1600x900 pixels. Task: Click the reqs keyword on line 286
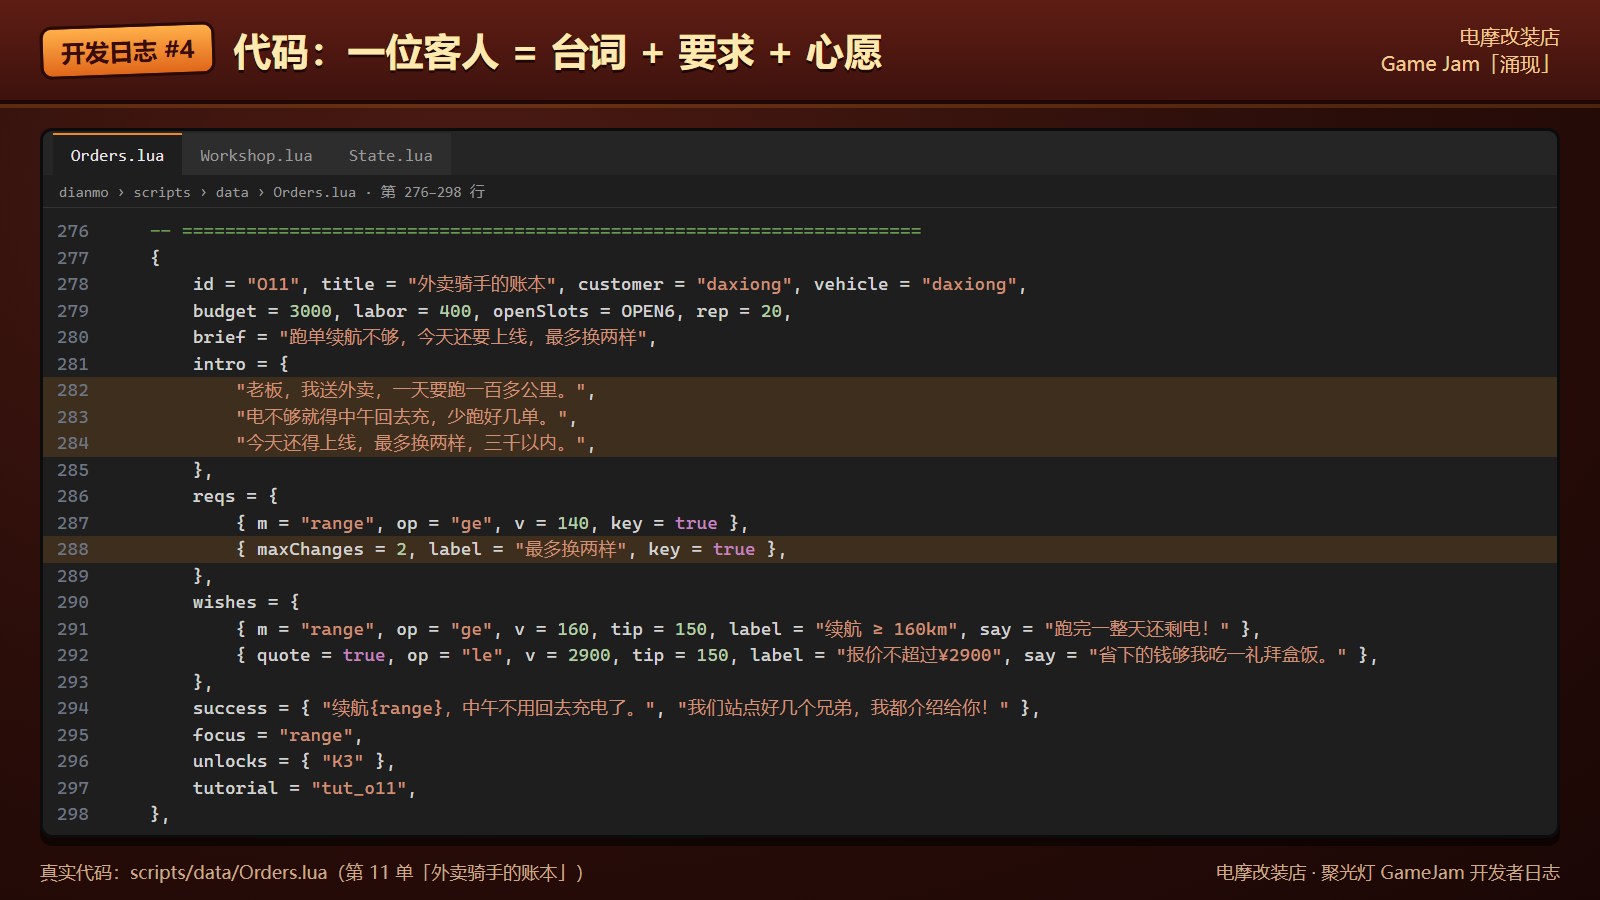[x=214, y=496]
